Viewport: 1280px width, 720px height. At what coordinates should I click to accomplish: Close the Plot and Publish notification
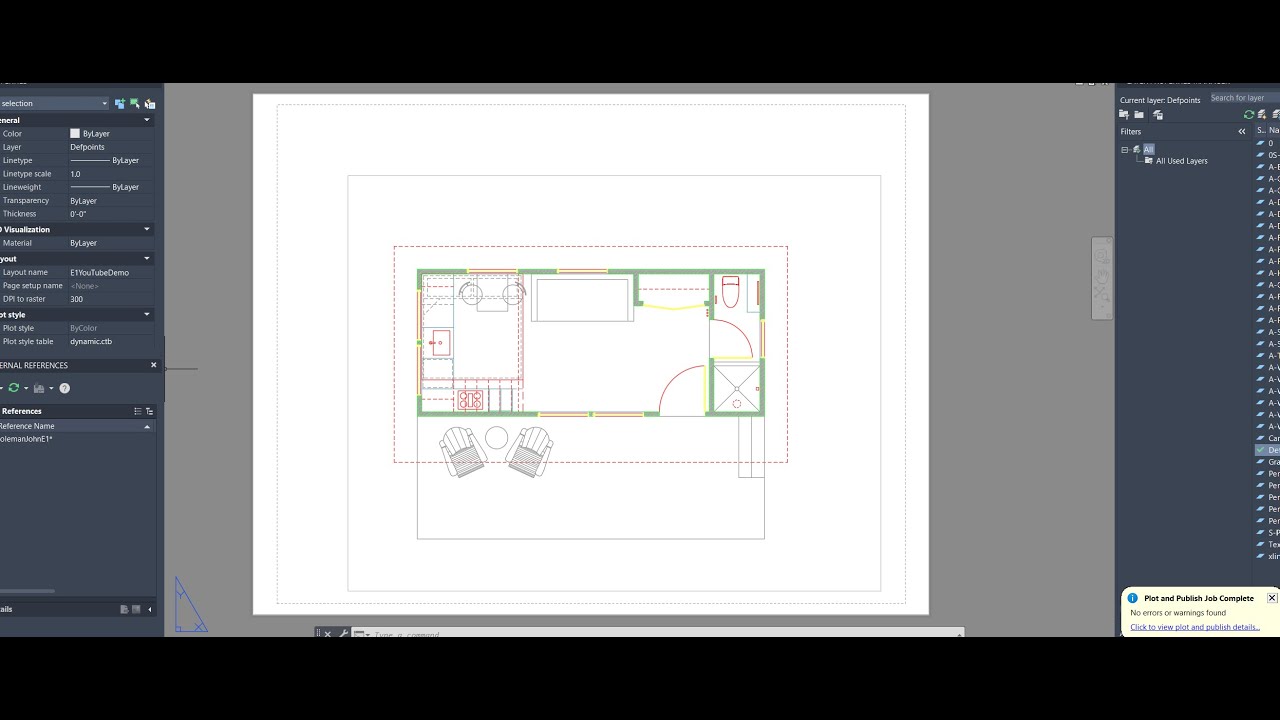1272,598
